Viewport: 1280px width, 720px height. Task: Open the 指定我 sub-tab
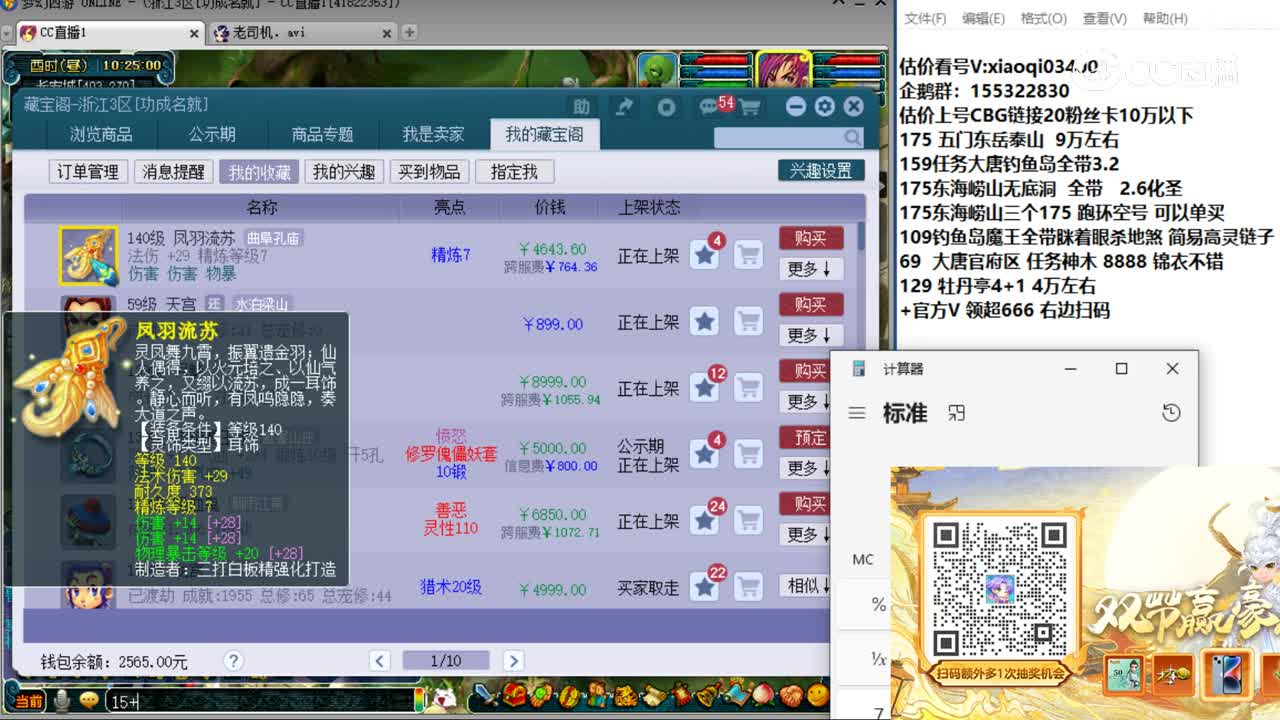[x=514, y=172]
